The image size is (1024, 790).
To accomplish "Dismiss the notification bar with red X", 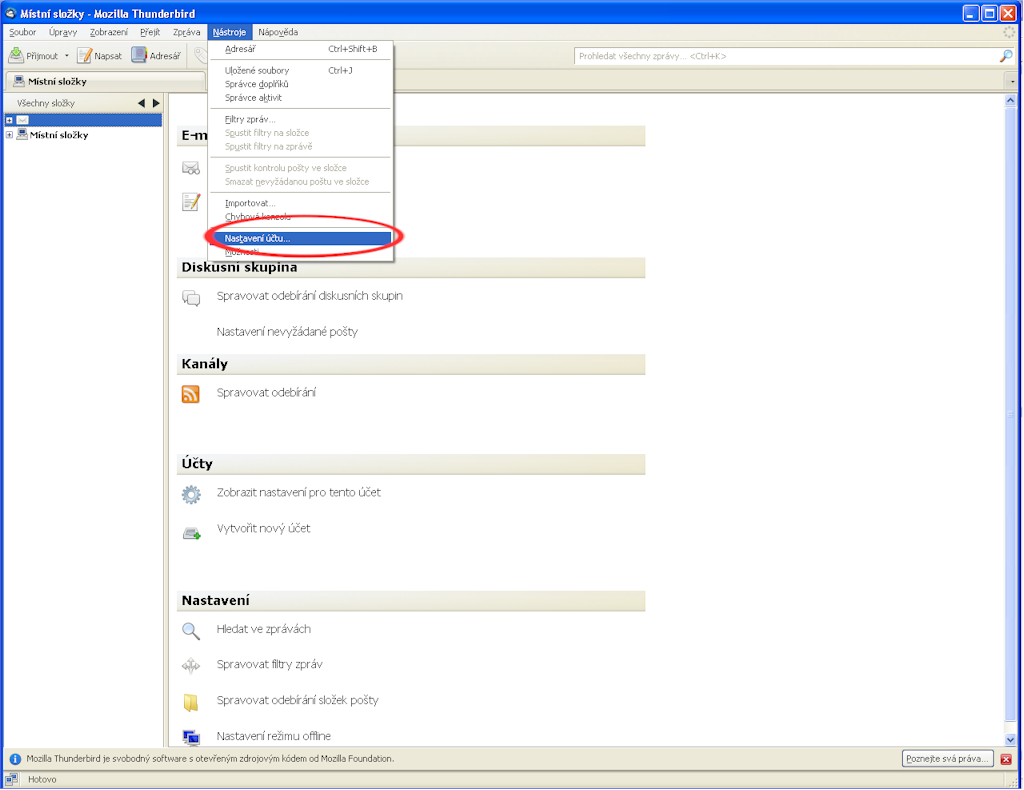I will tap(1006, 759).
